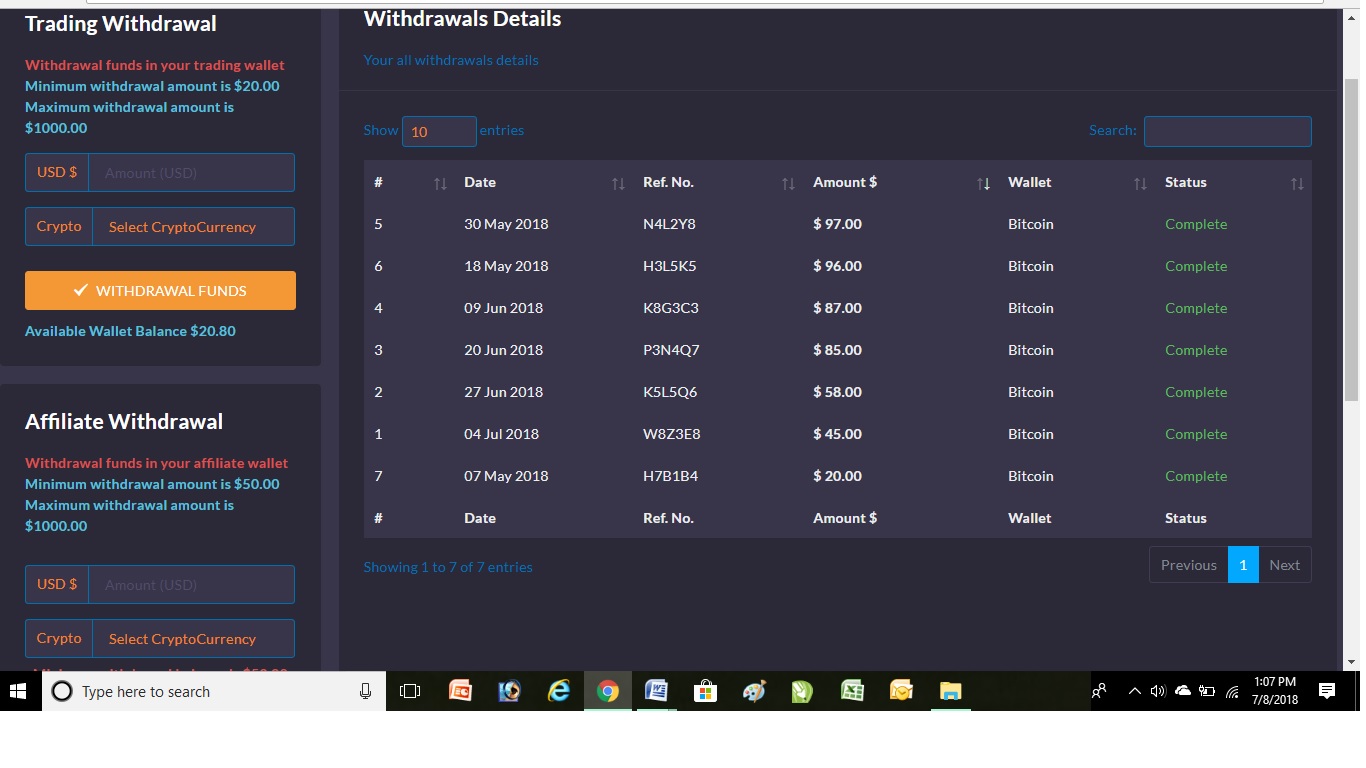
Task: Click the $ 20.00 amount cell
Action: coord(837,476)
